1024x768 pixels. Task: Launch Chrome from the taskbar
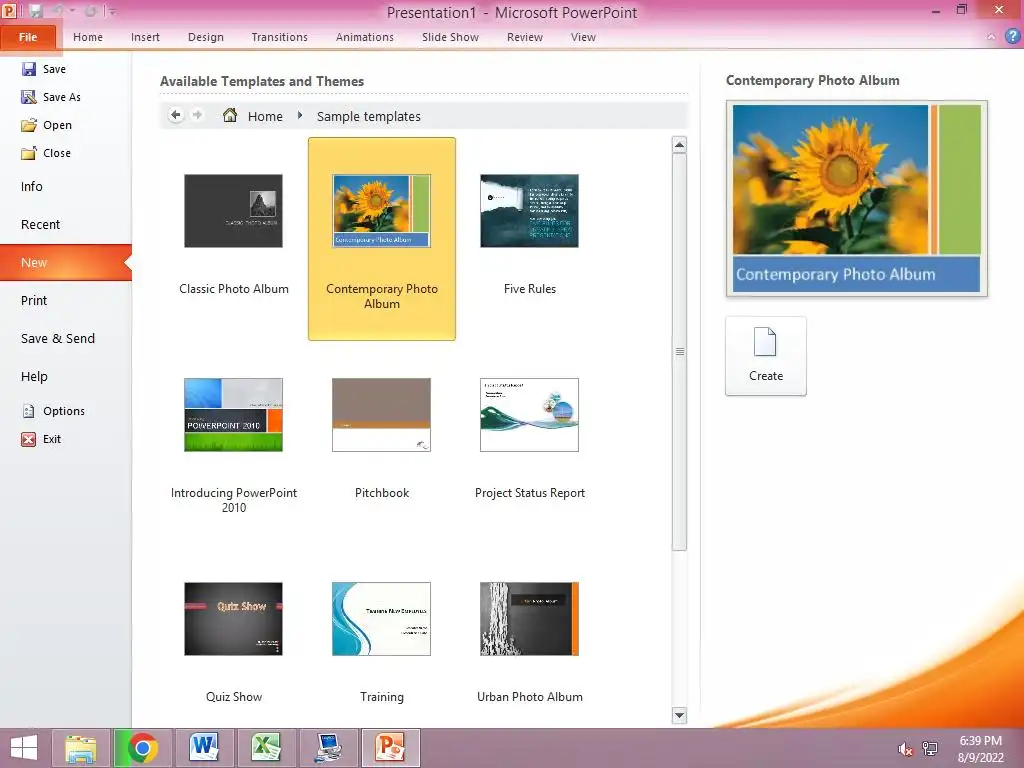click(143, 748)
